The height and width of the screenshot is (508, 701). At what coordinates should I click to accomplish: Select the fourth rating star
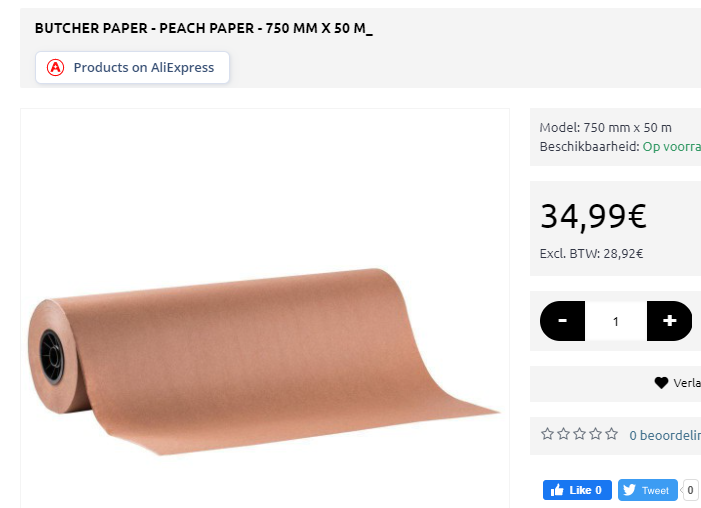click(x=595, y=434)
